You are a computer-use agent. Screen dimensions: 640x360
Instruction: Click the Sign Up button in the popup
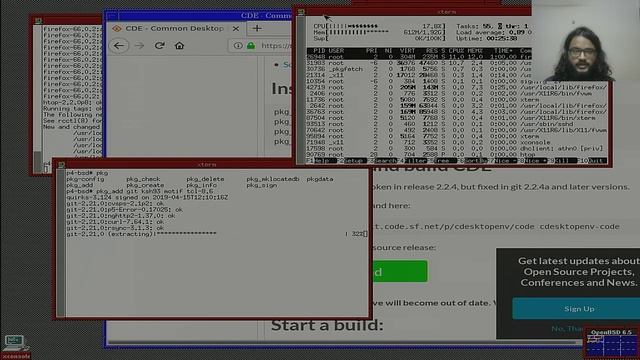[576, 309]
